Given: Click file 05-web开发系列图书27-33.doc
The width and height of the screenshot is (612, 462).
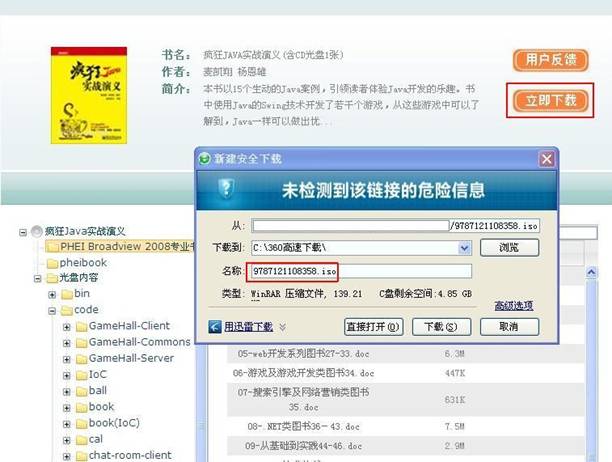Looking at the screenshot, I should click(x=303, y=354).
